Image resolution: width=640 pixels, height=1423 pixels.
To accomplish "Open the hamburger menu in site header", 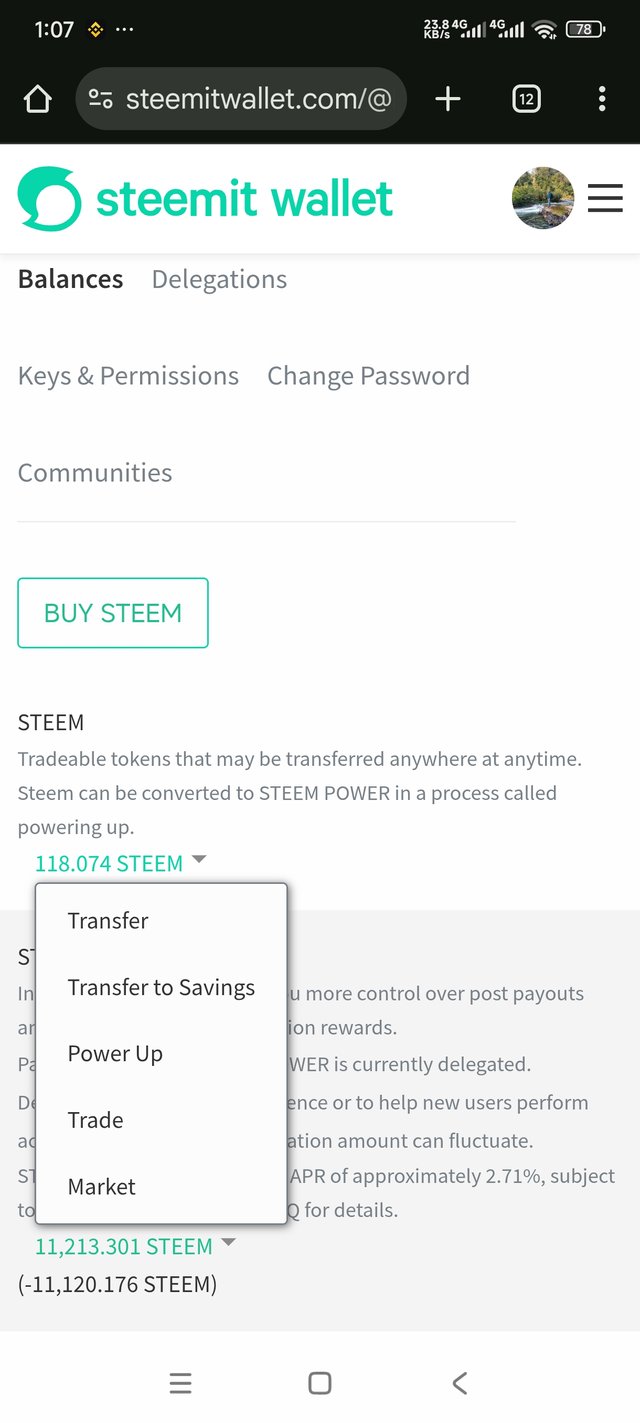I will point(605,198).
